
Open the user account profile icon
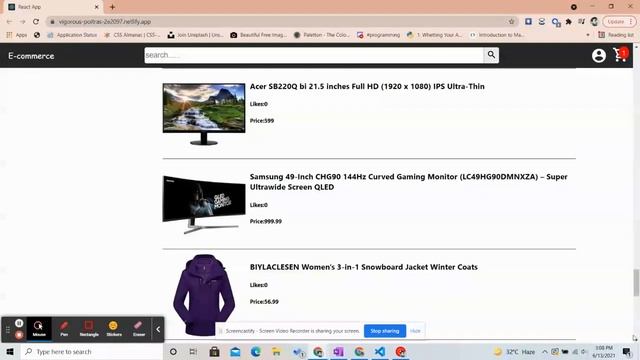tap(598, 55)
